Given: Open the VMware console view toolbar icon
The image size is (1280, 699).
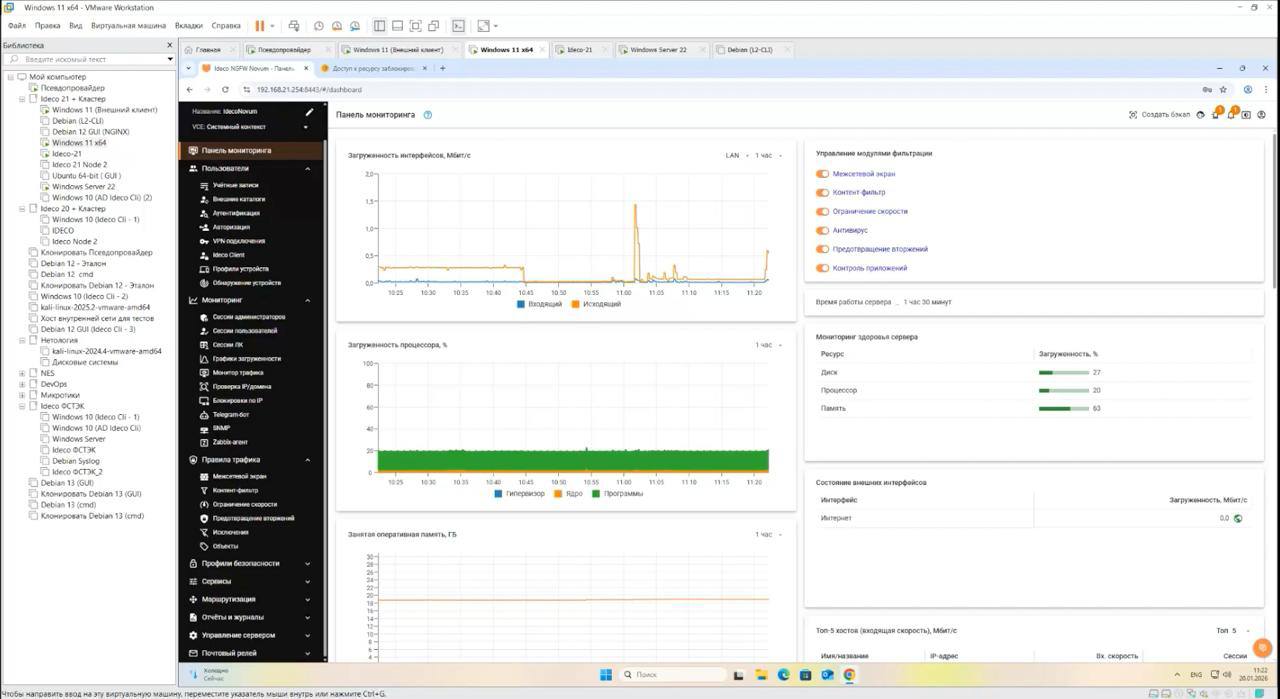Looking at the screenshot, I should coord(458,26).
